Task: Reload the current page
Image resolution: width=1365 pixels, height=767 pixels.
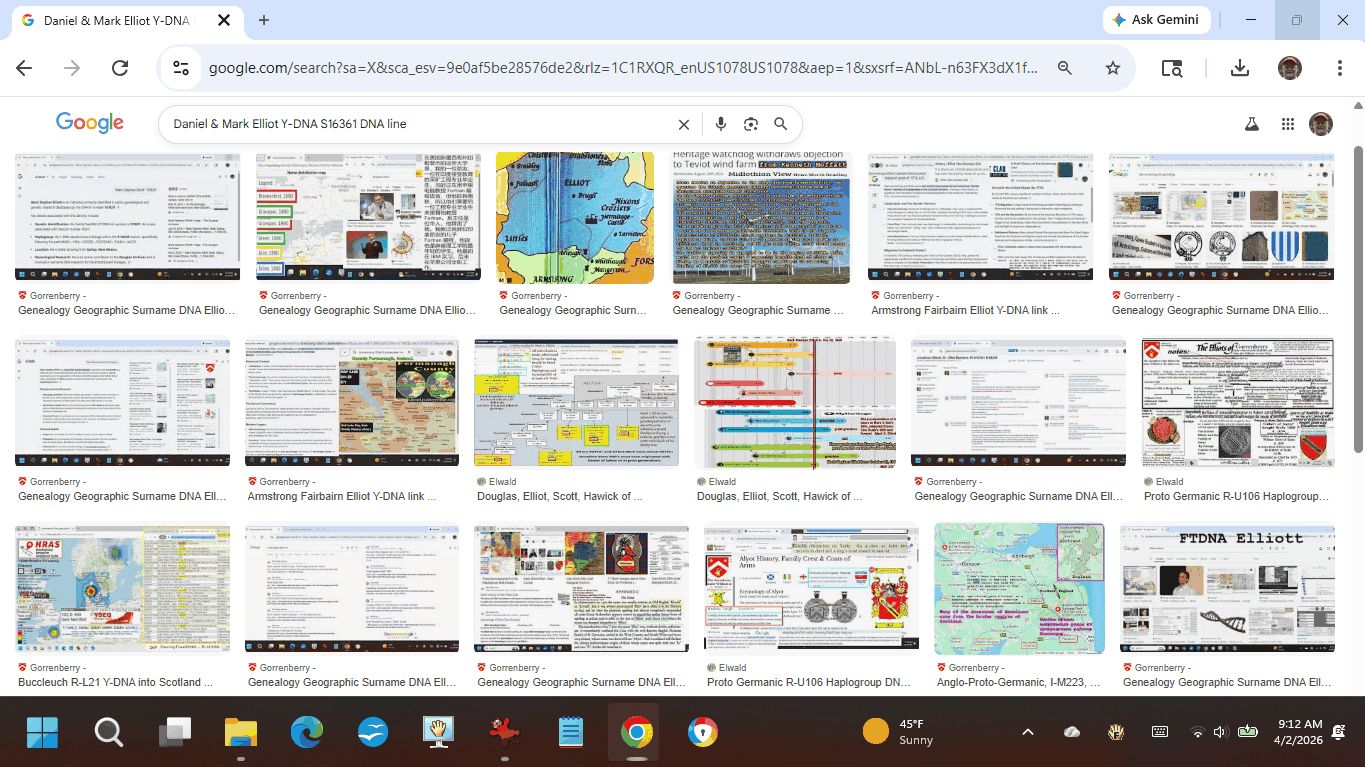Action: [120, 68]
